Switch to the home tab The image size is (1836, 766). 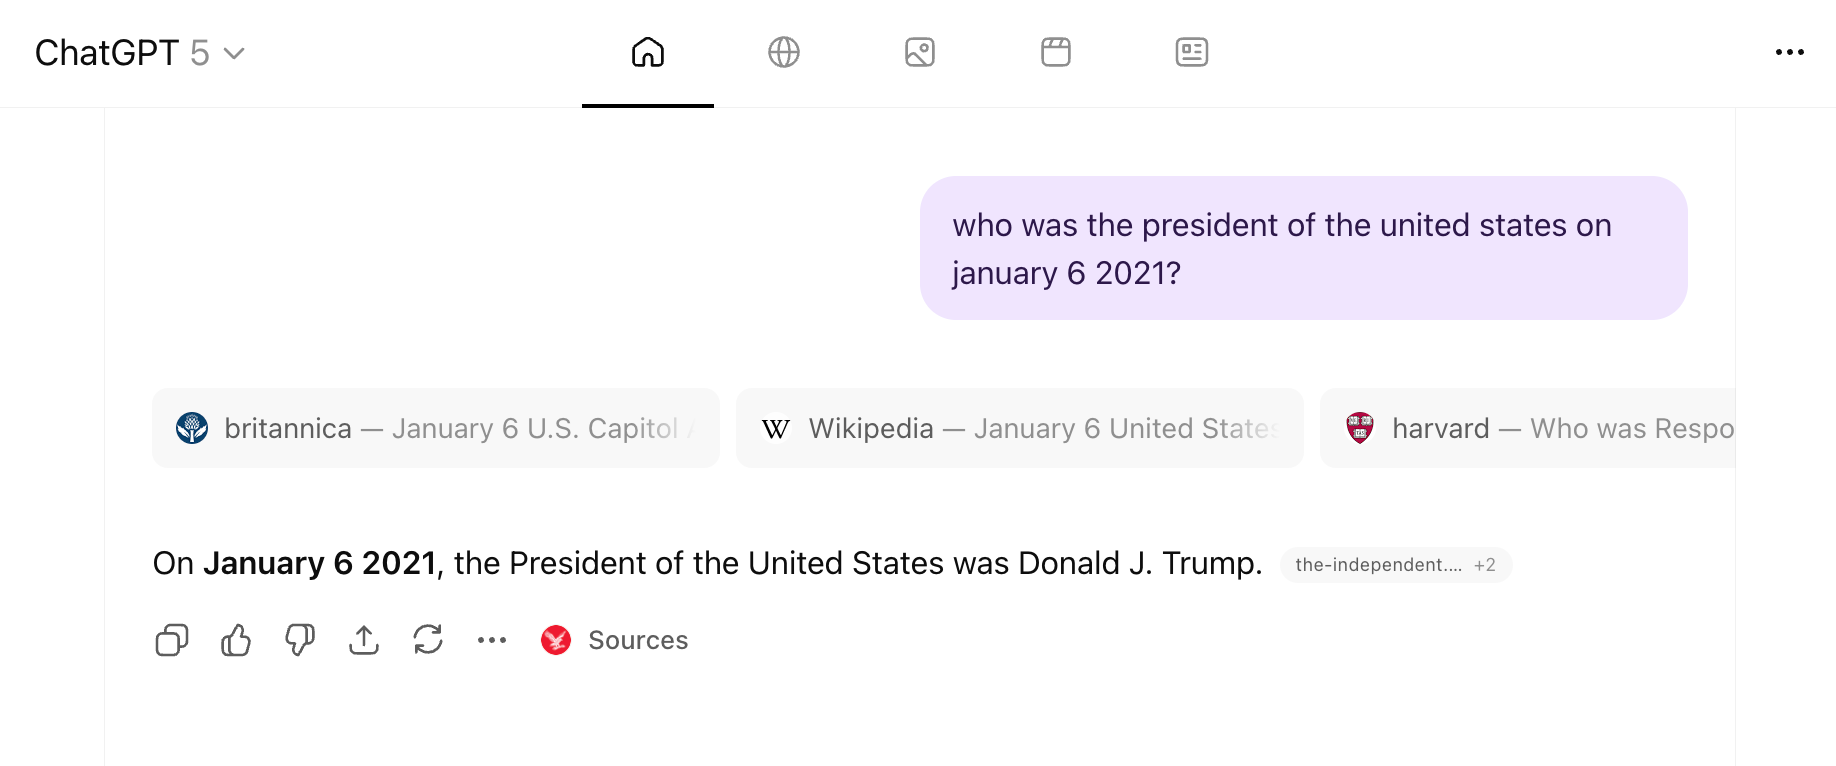click(648, 52)
